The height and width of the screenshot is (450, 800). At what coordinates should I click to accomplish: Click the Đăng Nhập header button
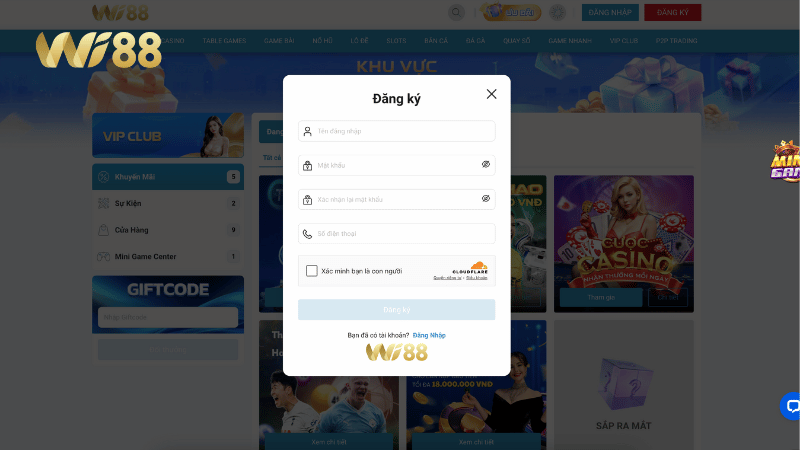(610, 12)
